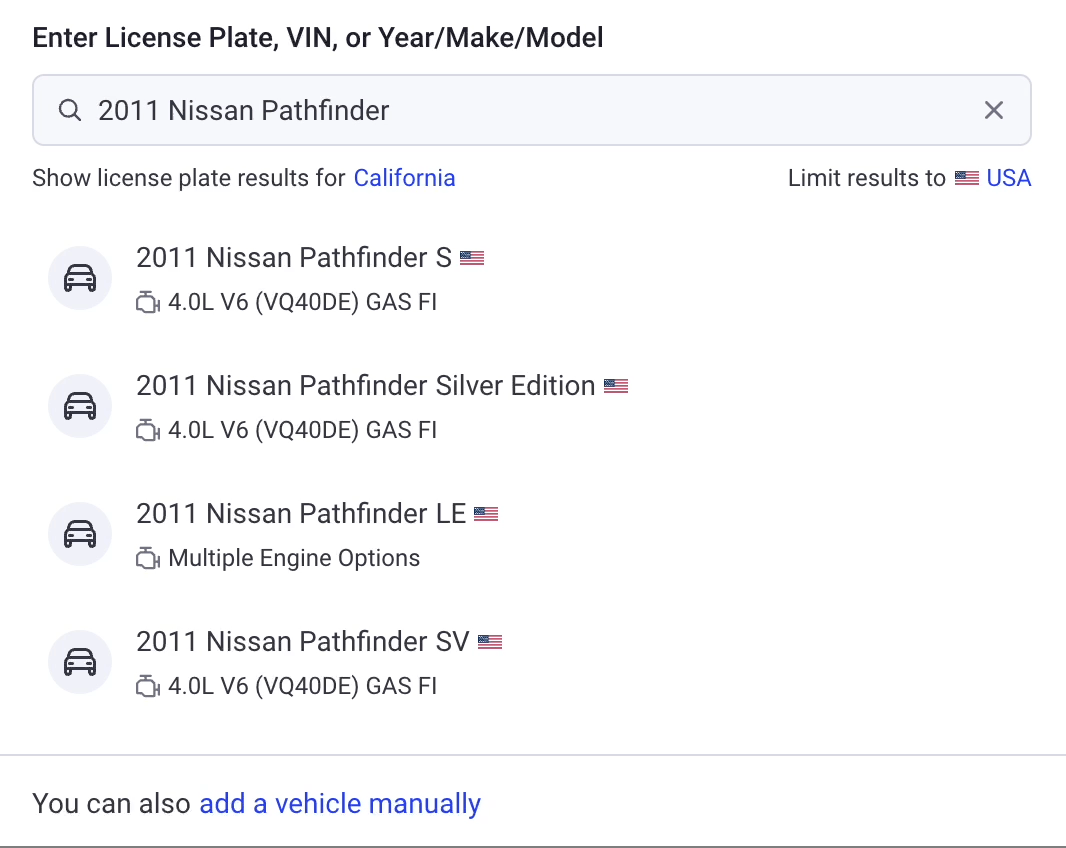Screen dimensions: 1066x848
Task: Select the car icon beside Pathfinder S
Action: coord(80,278)
